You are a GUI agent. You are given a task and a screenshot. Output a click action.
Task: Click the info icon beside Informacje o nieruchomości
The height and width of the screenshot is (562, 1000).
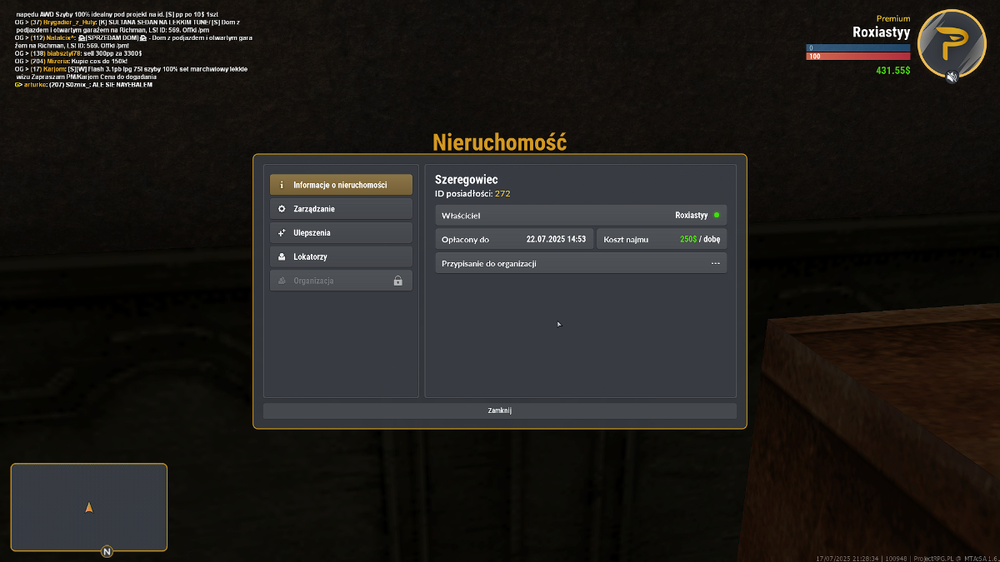click(281, 185)
